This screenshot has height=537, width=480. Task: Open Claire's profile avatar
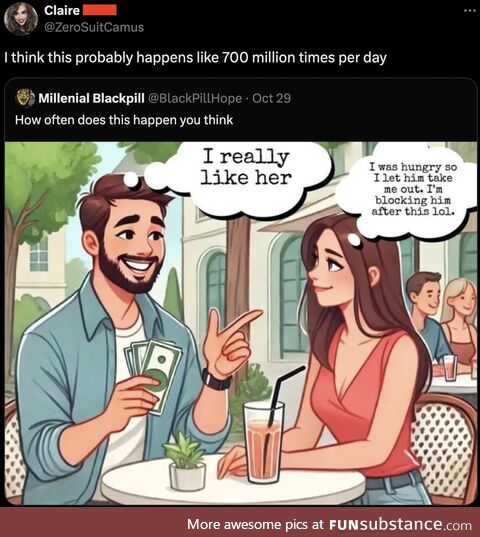pyautogui.click(x=21, y=19)
